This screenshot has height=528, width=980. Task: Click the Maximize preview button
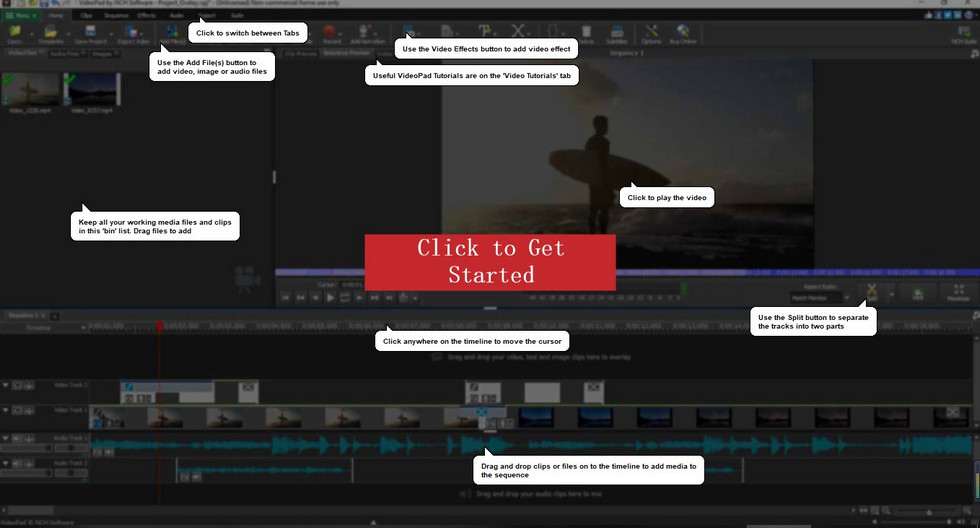click(x=958, y=292)
